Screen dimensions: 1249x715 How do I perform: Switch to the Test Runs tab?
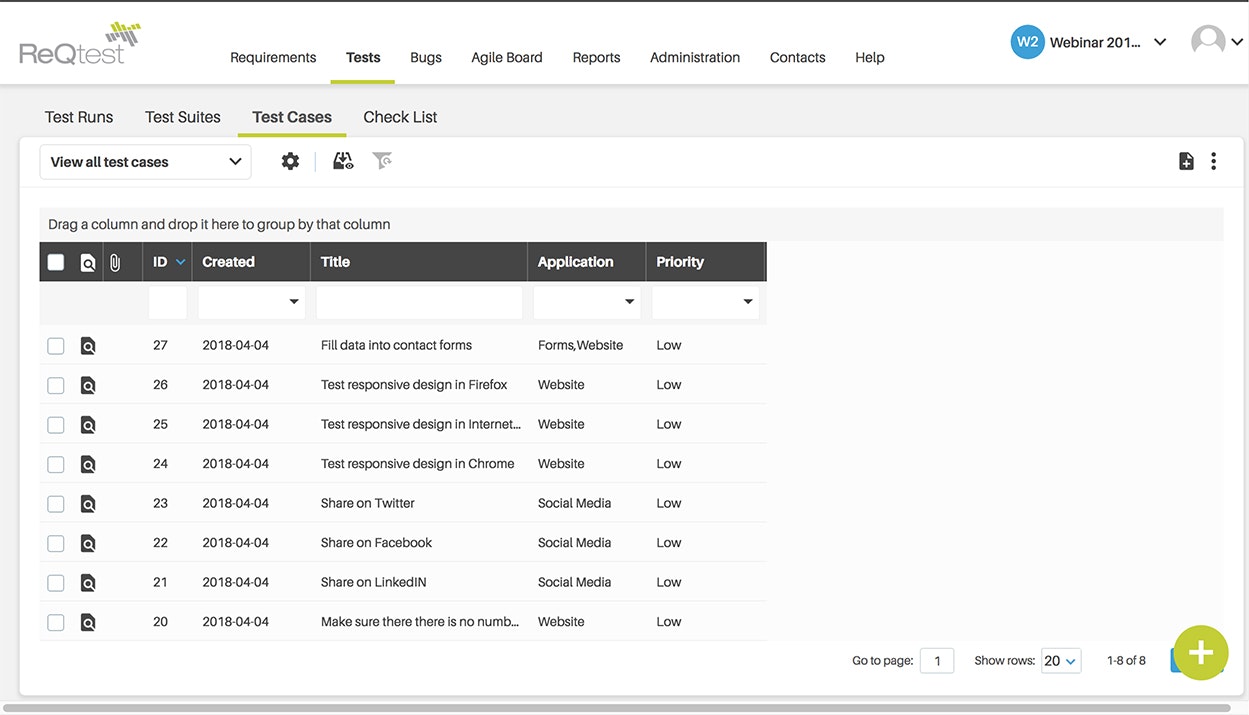tap(79, 117)
